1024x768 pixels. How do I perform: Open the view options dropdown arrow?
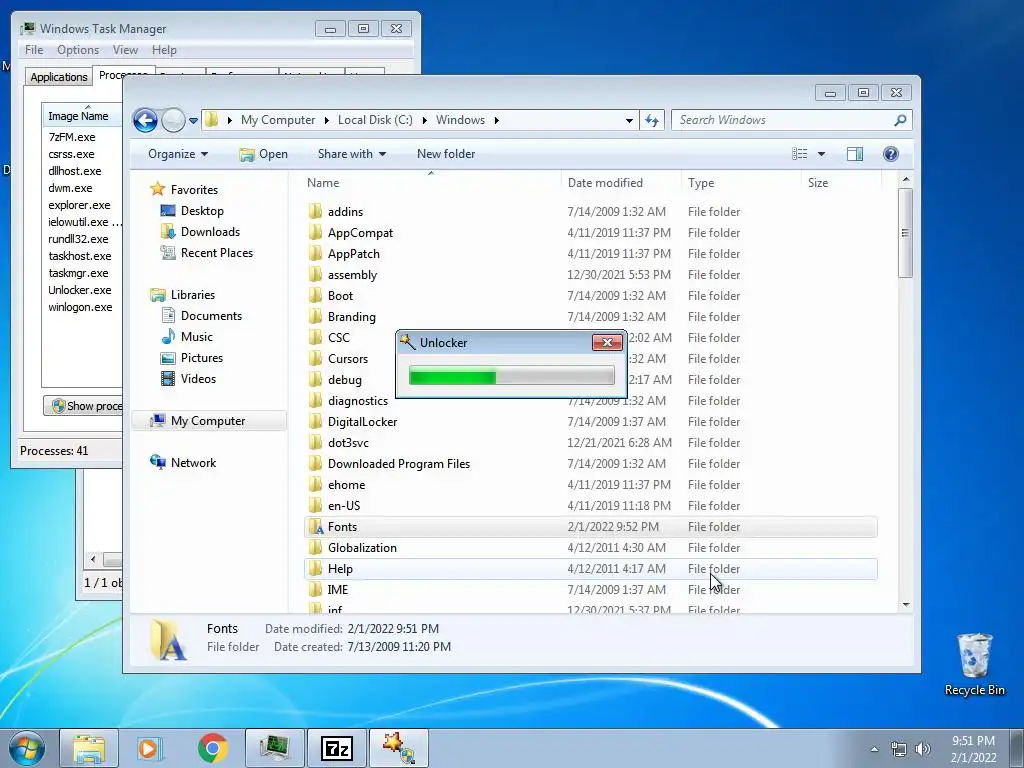(821, 154)
